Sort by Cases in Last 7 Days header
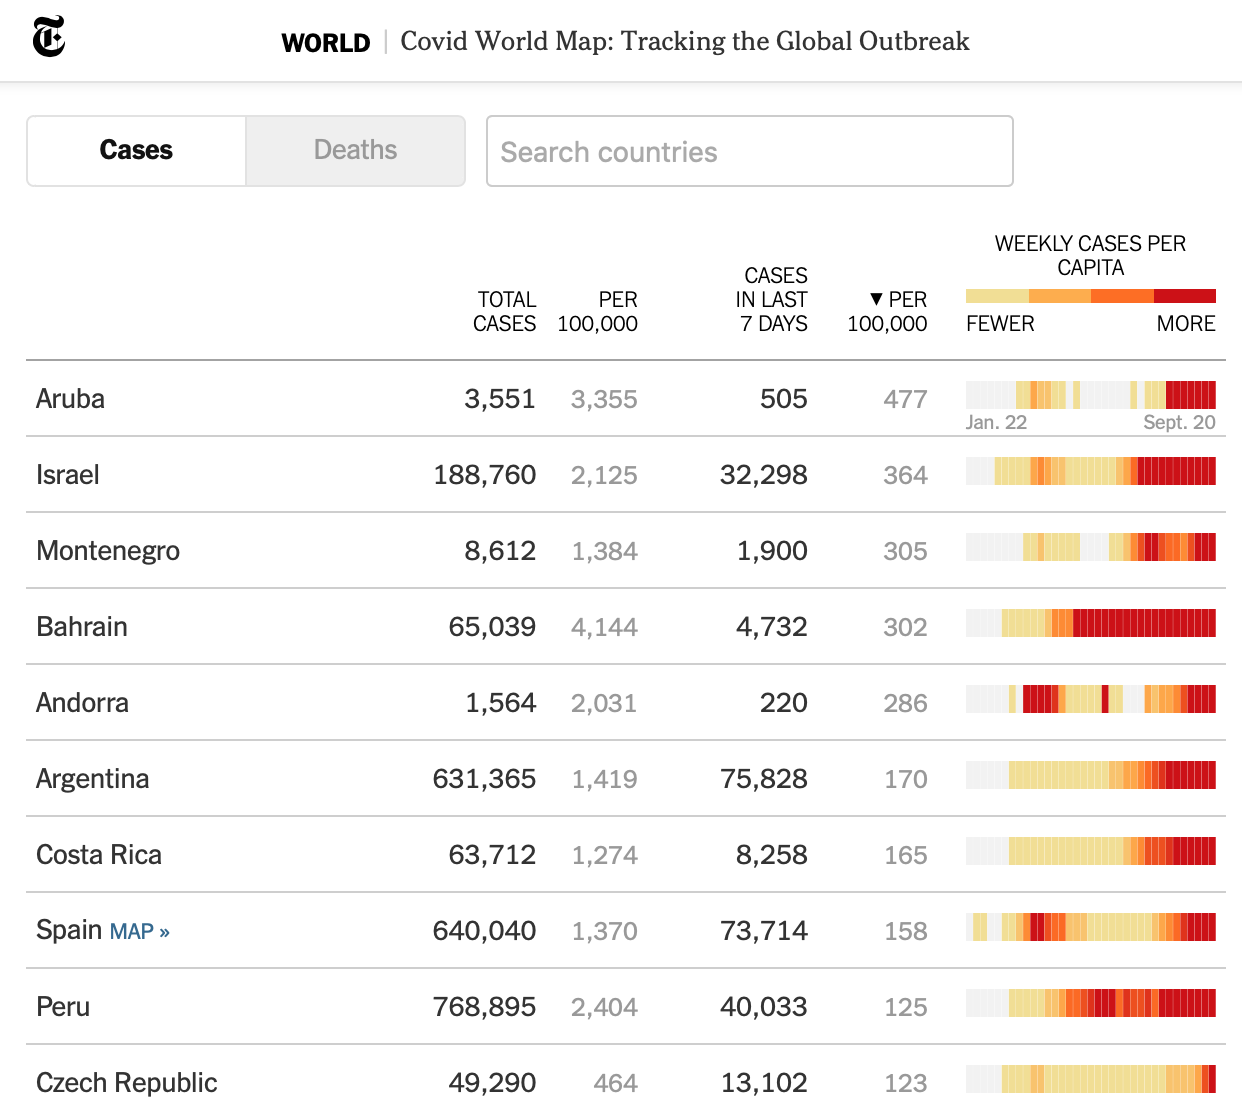This screenshot has width=1242, height=1118. coord(772,299)
